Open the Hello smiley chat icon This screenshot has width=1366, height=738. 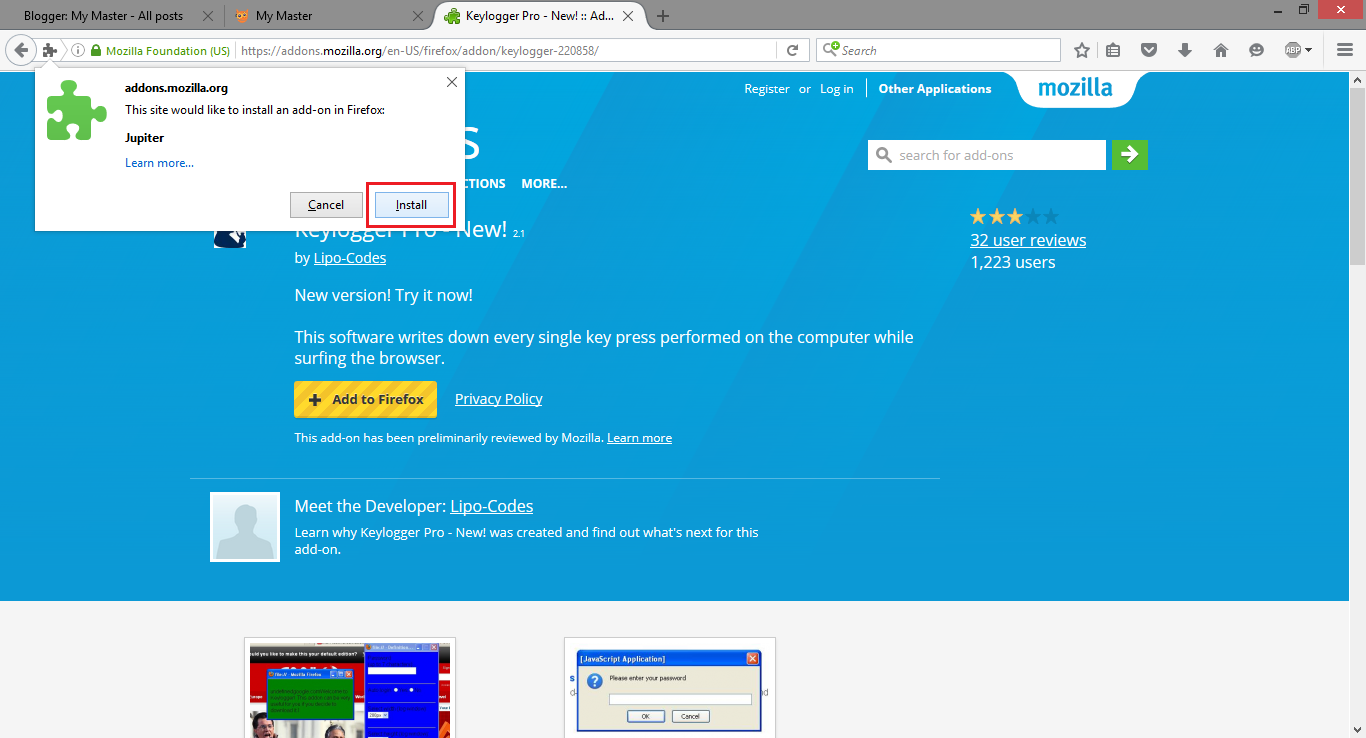(1257, 50)
